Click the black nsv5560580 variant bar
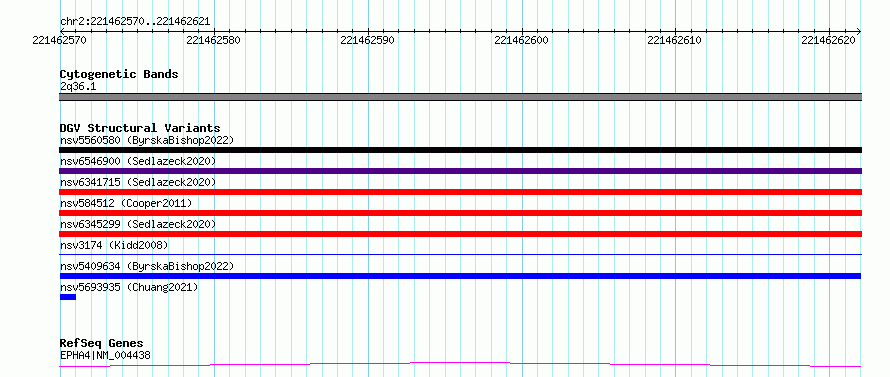890x377 pixels. 460,150
